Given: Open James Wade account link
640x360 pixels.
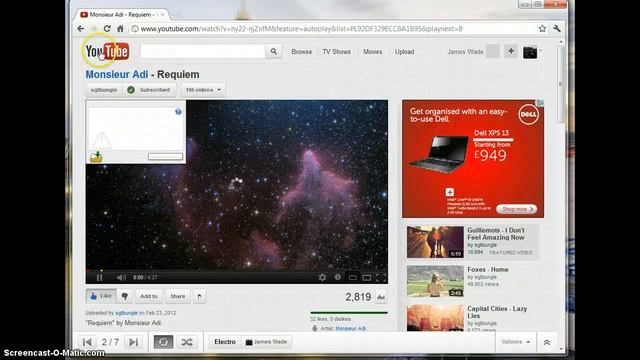Looking at the screenshot, I should click(x=465, y=52).
